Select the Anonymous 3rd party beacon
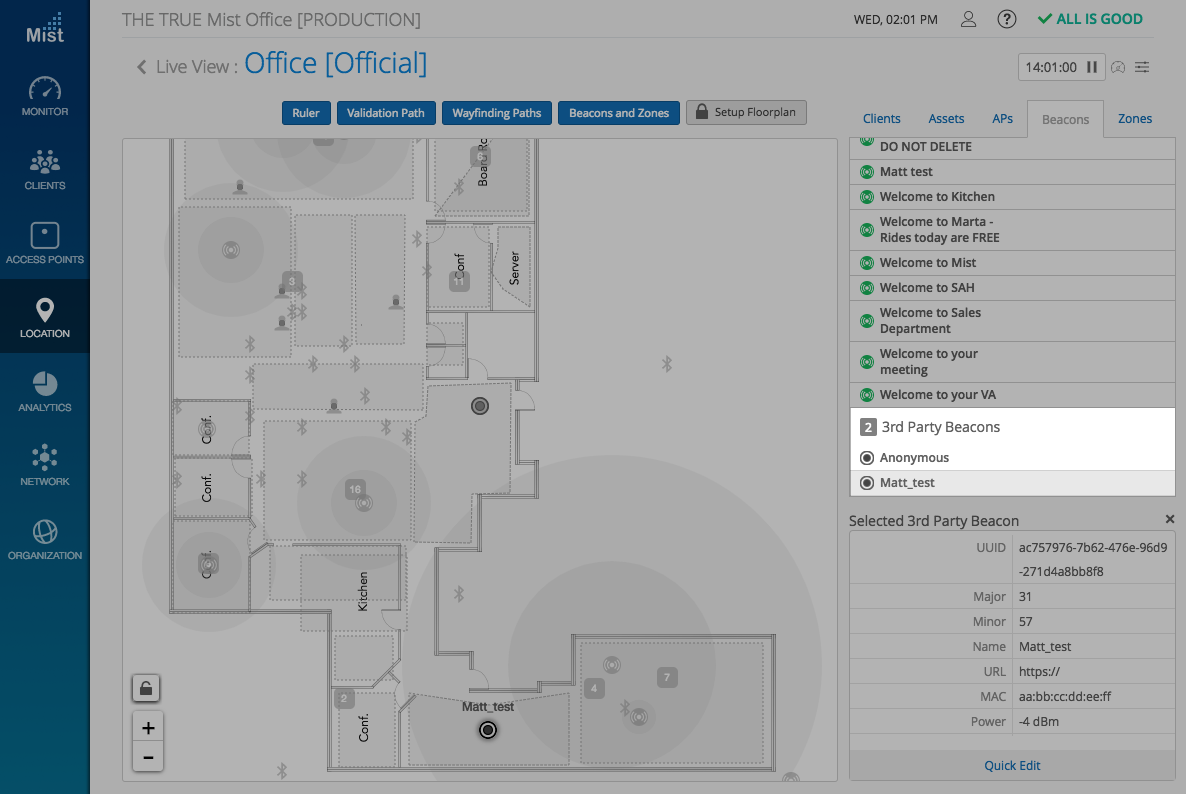 1012,457
